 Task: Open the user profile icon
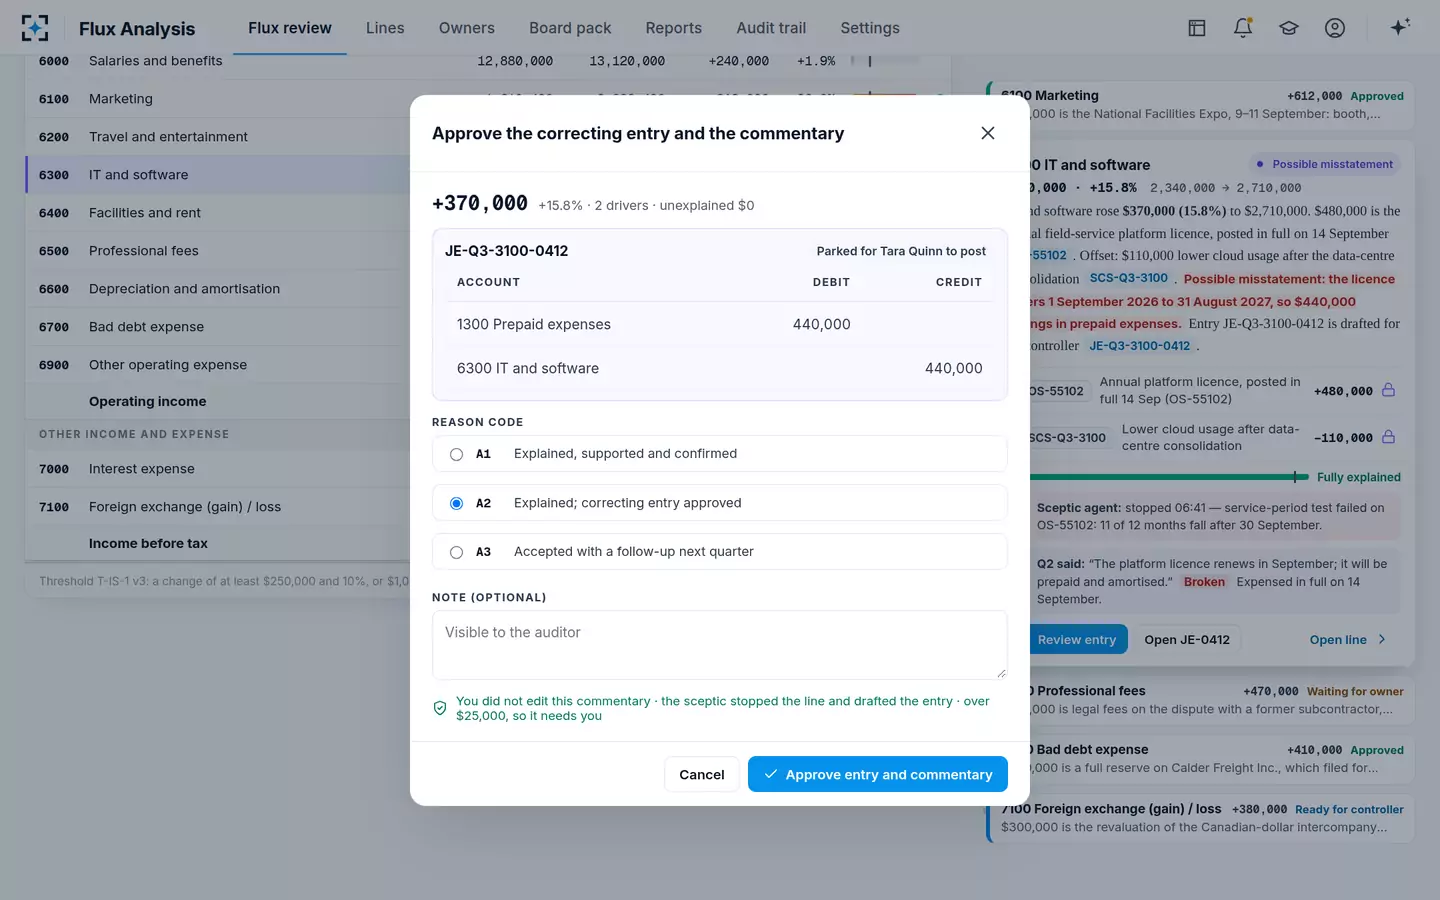click(x=1335, y=28)
